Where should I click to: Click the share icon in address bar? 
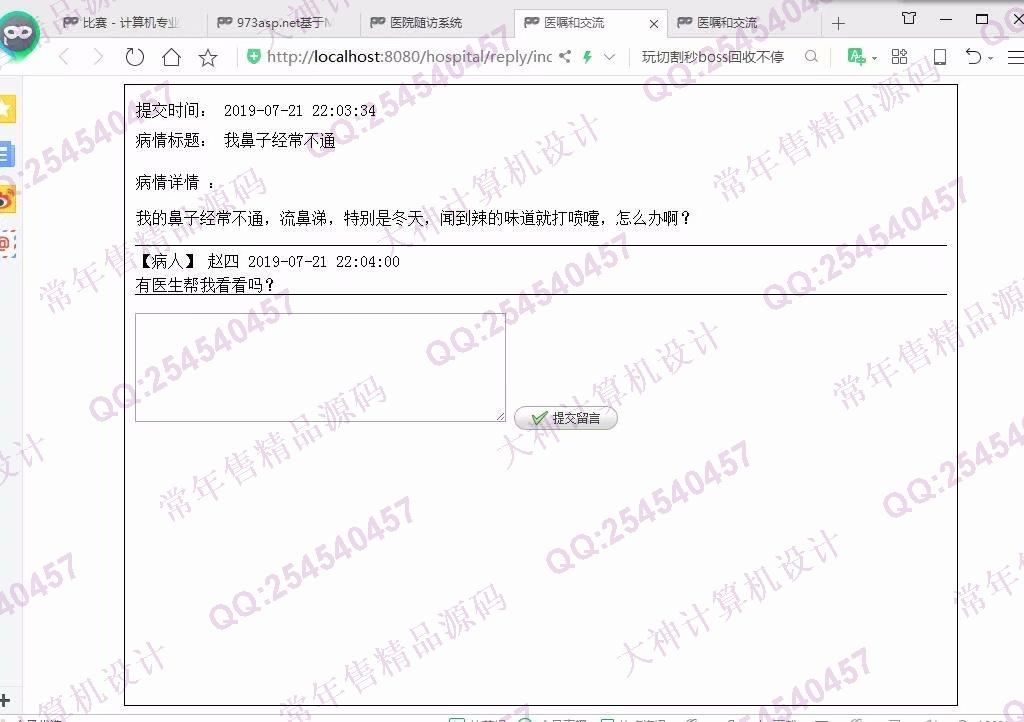(565, 57)
